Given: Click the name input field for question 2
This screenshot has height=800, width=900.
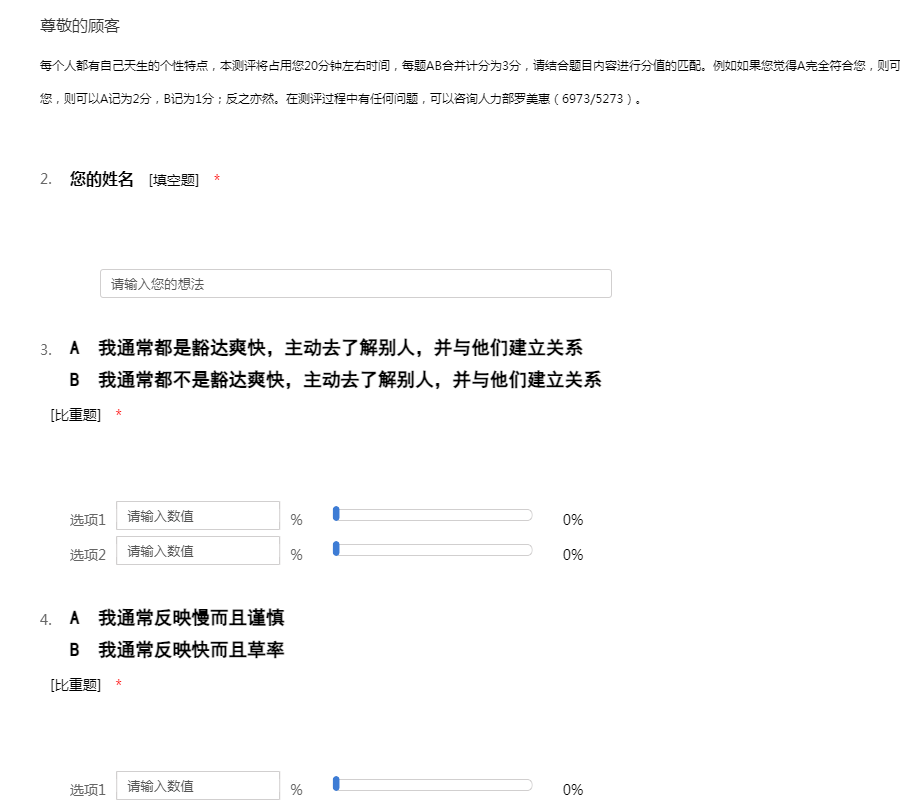Looking at the screenshot, I should click(x=356, y=284).
